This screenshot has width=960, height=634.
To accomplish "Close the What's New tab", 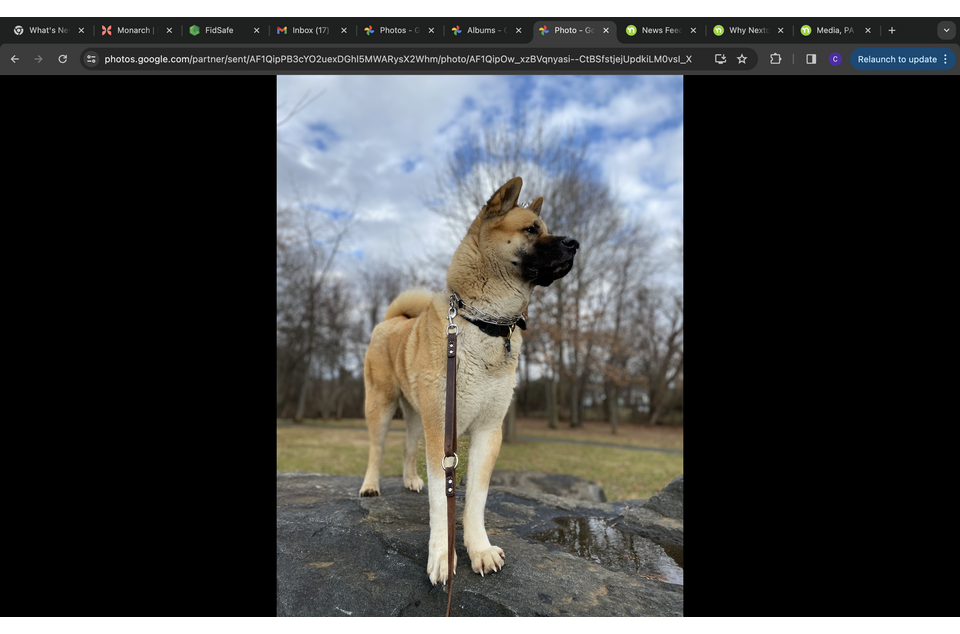I will coord(81,30).
